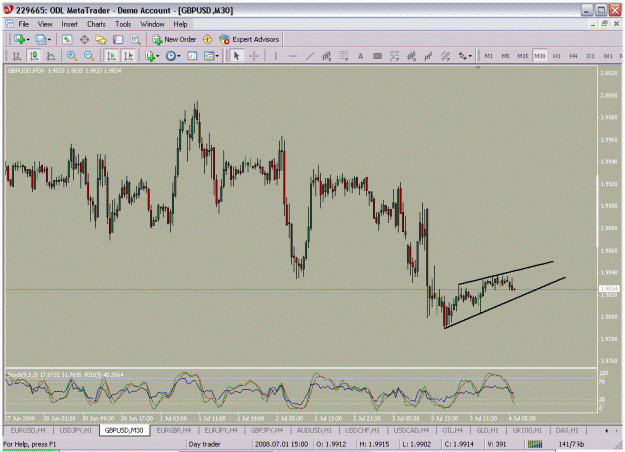
Task: Toggle chart auto scroll
Action: [x=111, y=56]
